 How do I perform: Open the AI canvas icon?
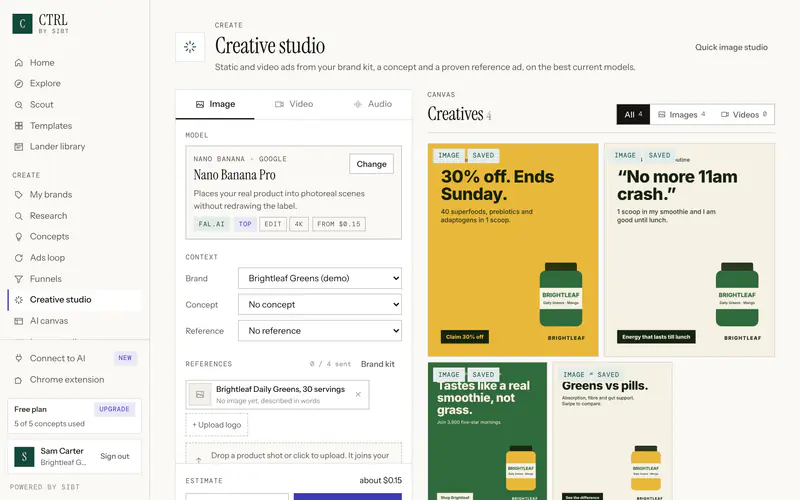click(19, 321)
